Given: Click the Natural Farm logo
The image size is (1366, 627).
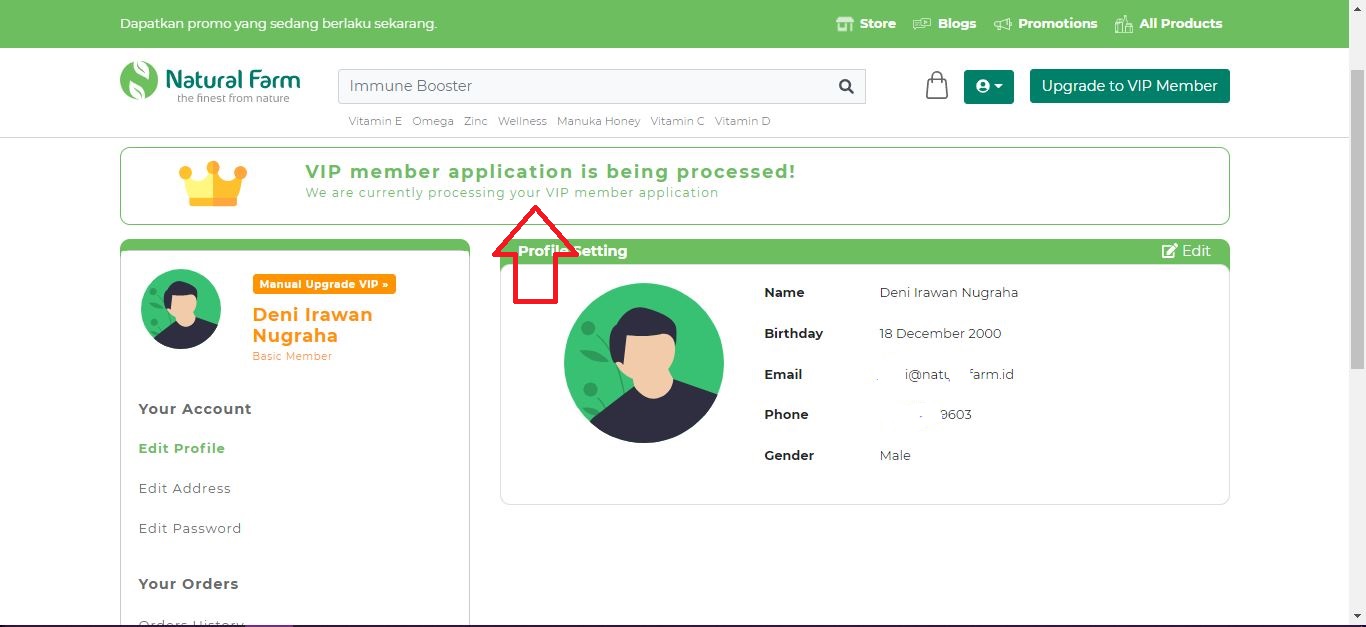Looking at the screenshot, I should (x=210, y=82).
